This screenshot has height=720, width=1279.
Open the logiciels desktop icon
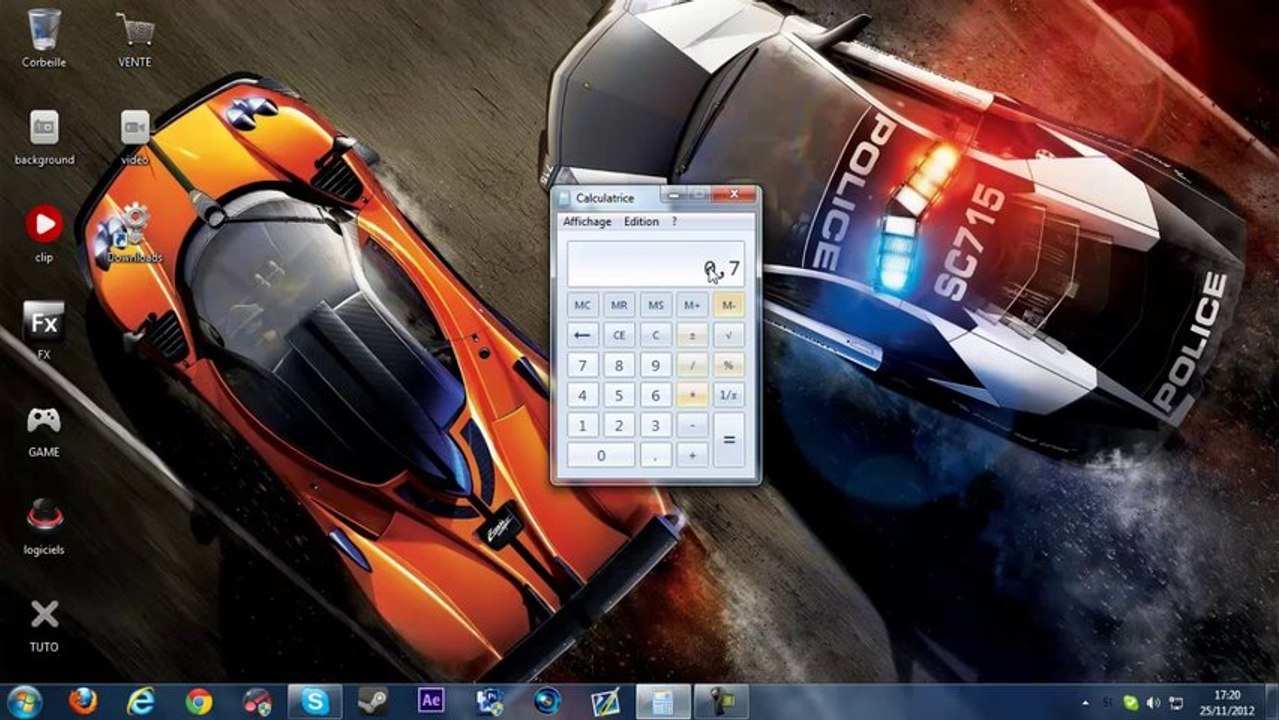tap(44, 526)
